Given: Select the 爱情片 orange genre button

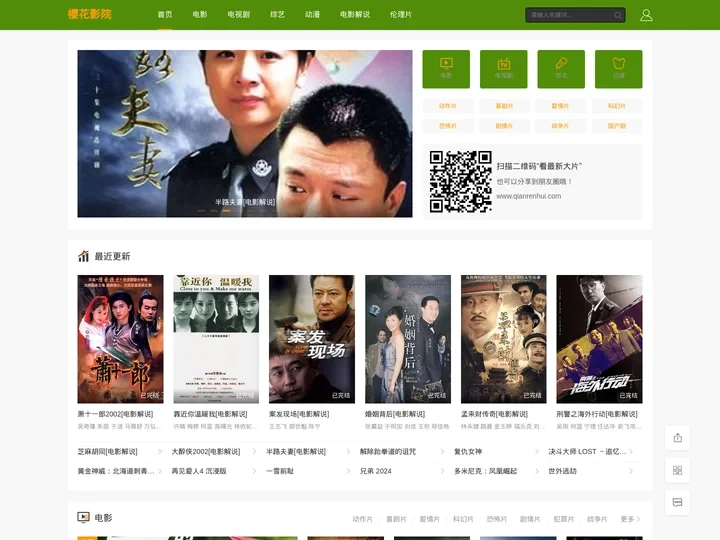Looking at the screenshot, I should click(x=560, y=106).
